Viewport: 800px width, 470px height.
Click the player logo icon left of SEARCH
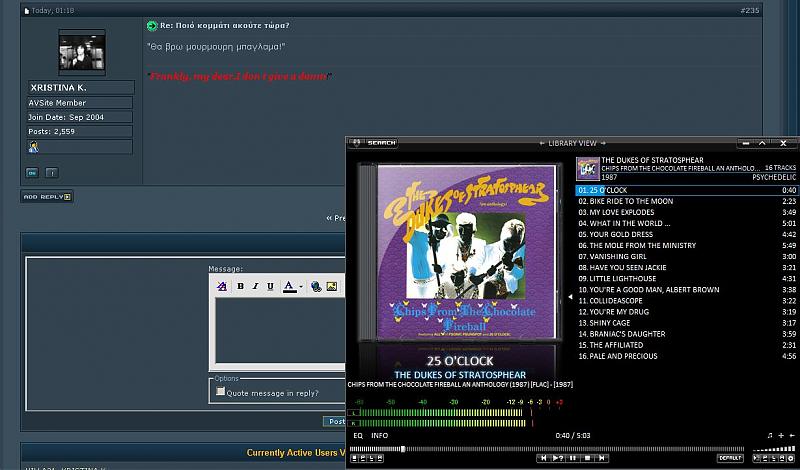point(356,143)
